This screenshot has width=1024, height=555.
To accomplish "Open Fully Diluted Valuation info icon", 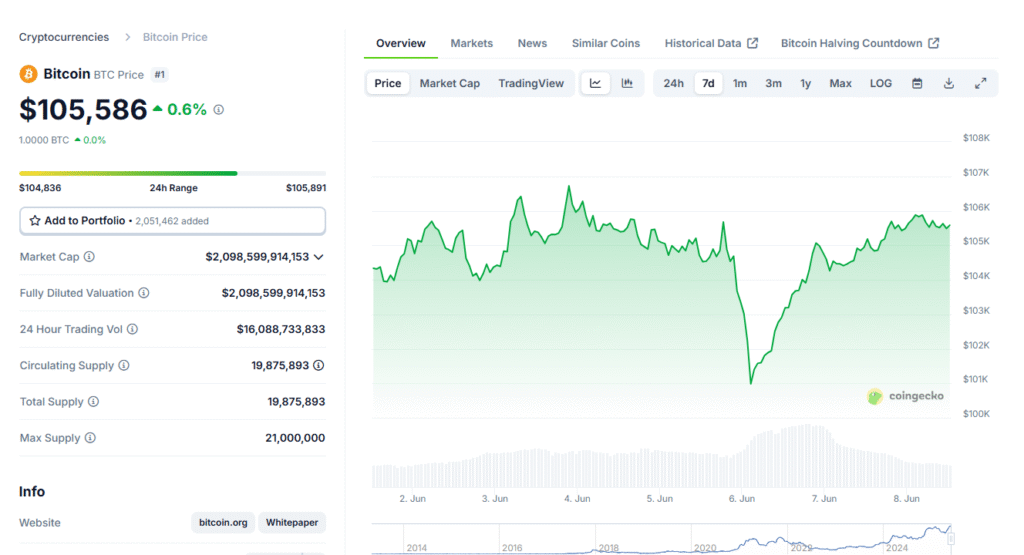I will 144,293.
